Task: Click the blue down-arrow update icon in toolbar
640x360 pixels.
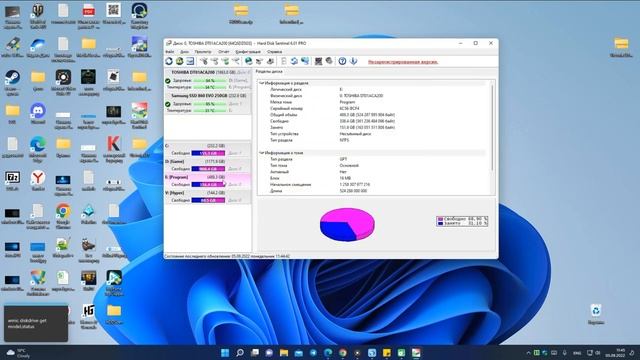Action: click(353, 61)
